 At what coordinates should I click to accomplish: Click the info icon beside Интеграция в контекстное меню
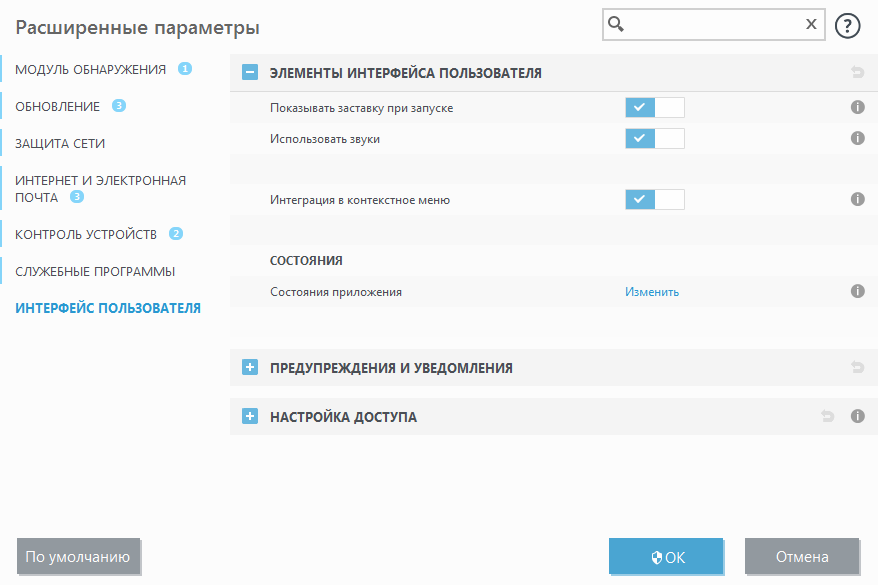pos(857,198)
